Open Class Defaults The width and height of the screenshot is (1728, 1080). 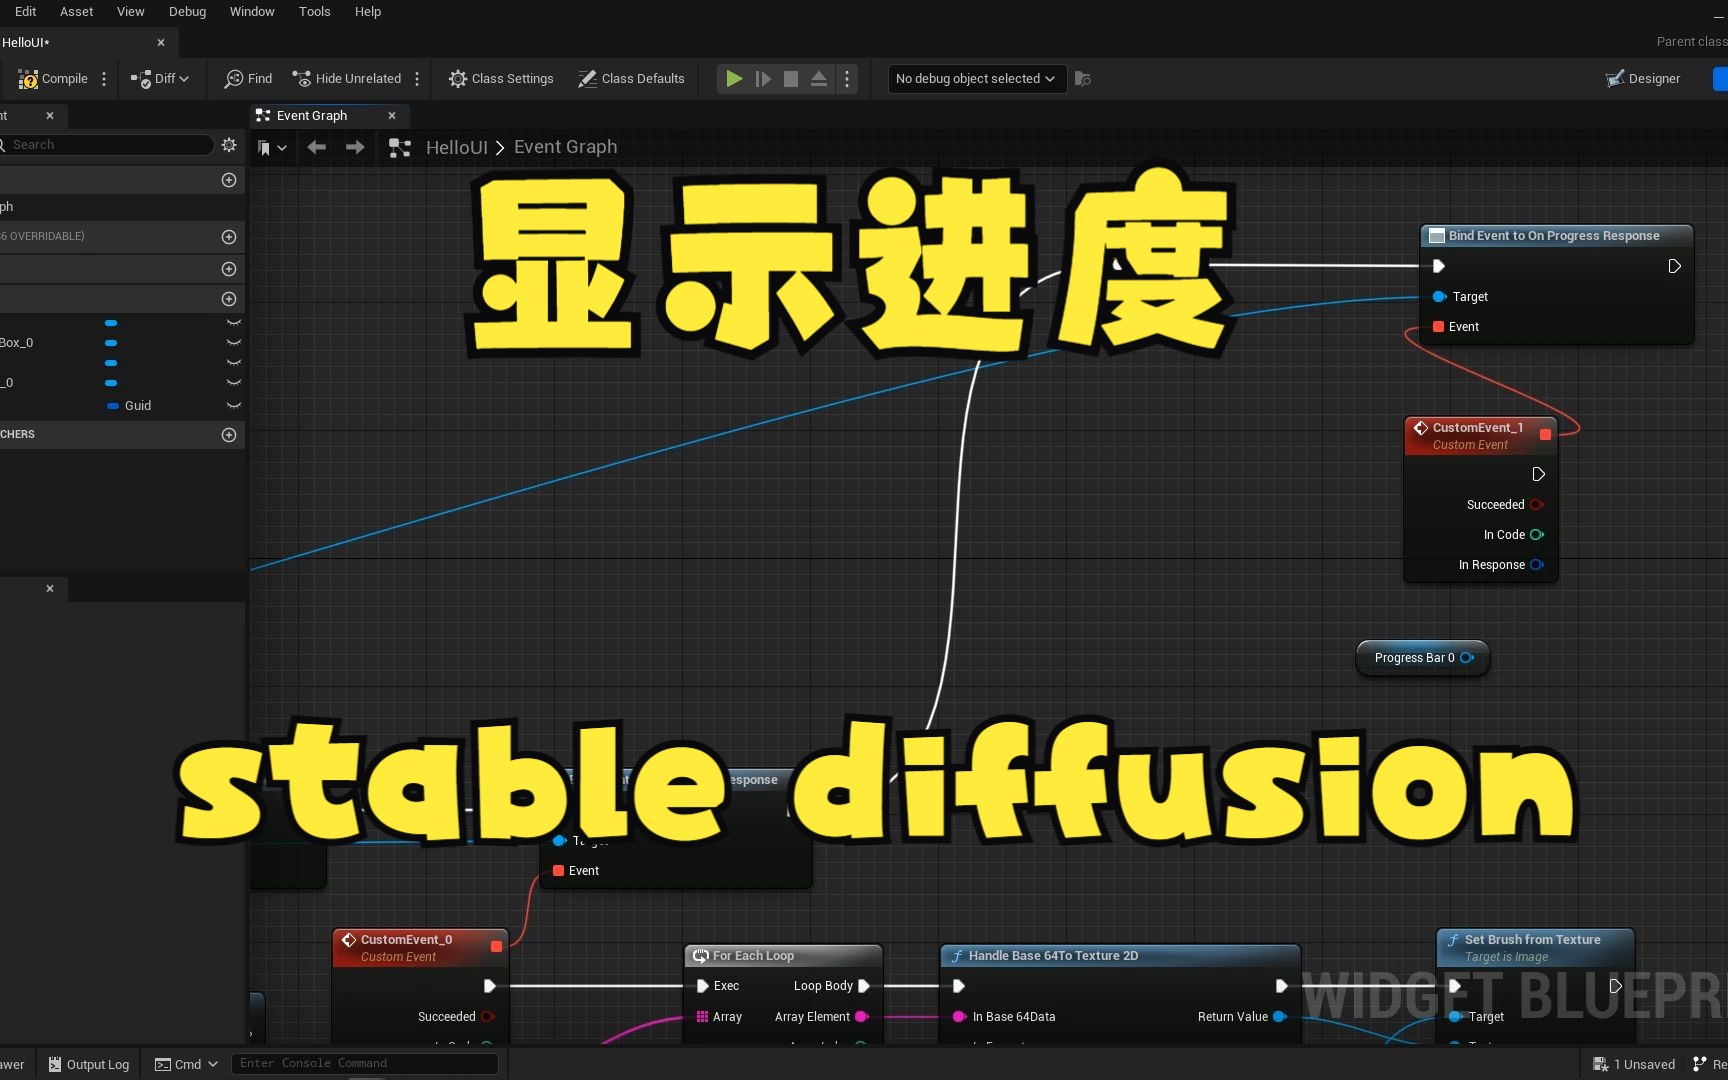pos(631,79)
